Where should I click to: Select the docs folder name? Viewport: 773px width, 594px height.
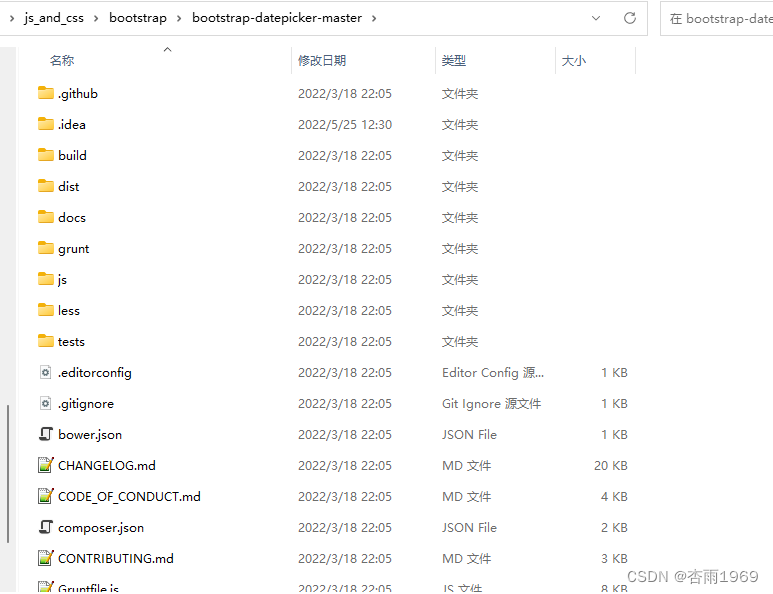[x=72, y=218]
